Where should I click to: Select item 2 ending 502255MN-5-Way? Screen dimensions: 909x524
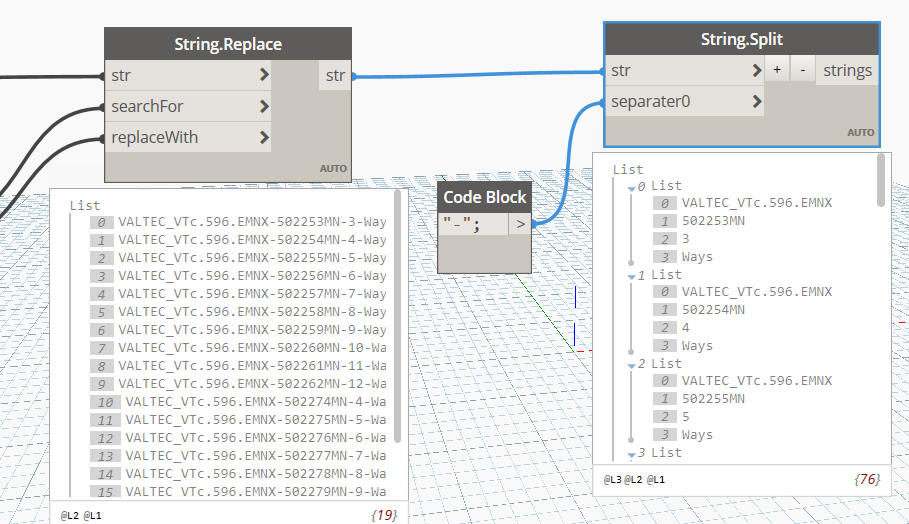pos(252,258)
